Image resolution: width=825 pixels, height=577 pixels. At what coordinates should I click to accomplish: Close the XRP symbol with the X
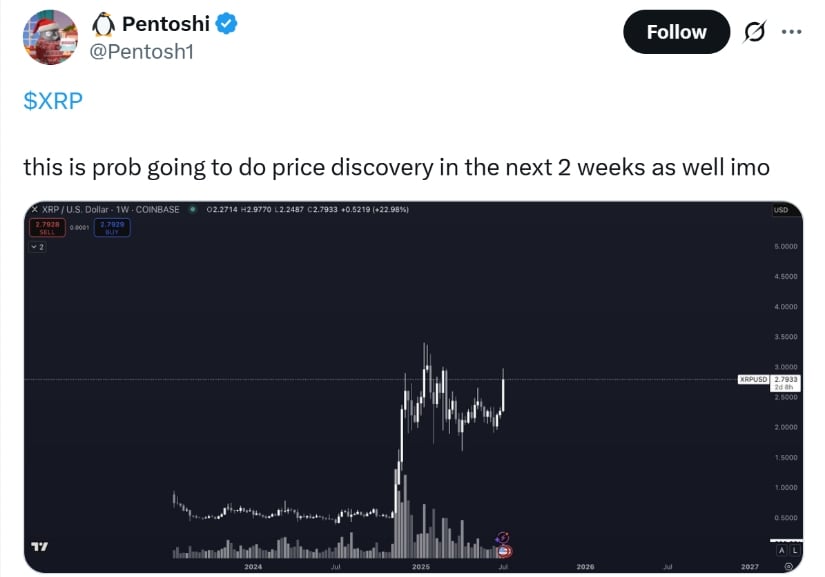click(35, 209)
